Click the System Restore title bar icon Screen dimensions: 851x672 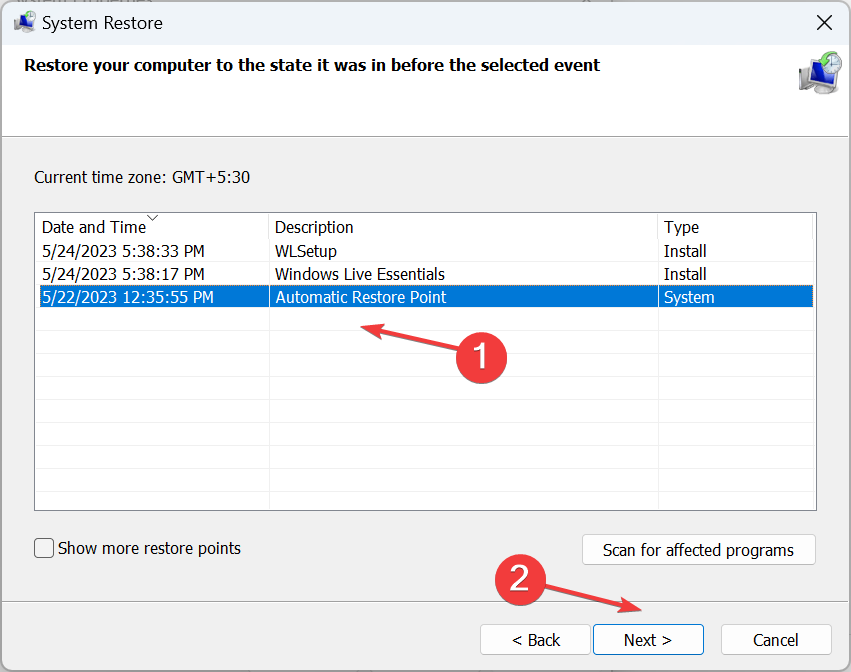[24, 23]
